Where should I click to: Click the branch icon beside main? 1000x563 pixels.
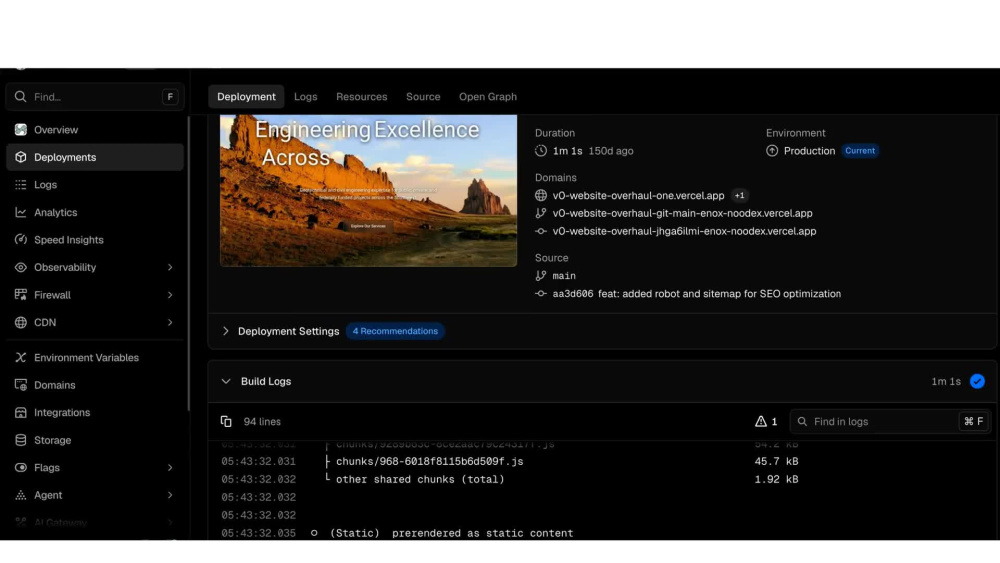541,275
